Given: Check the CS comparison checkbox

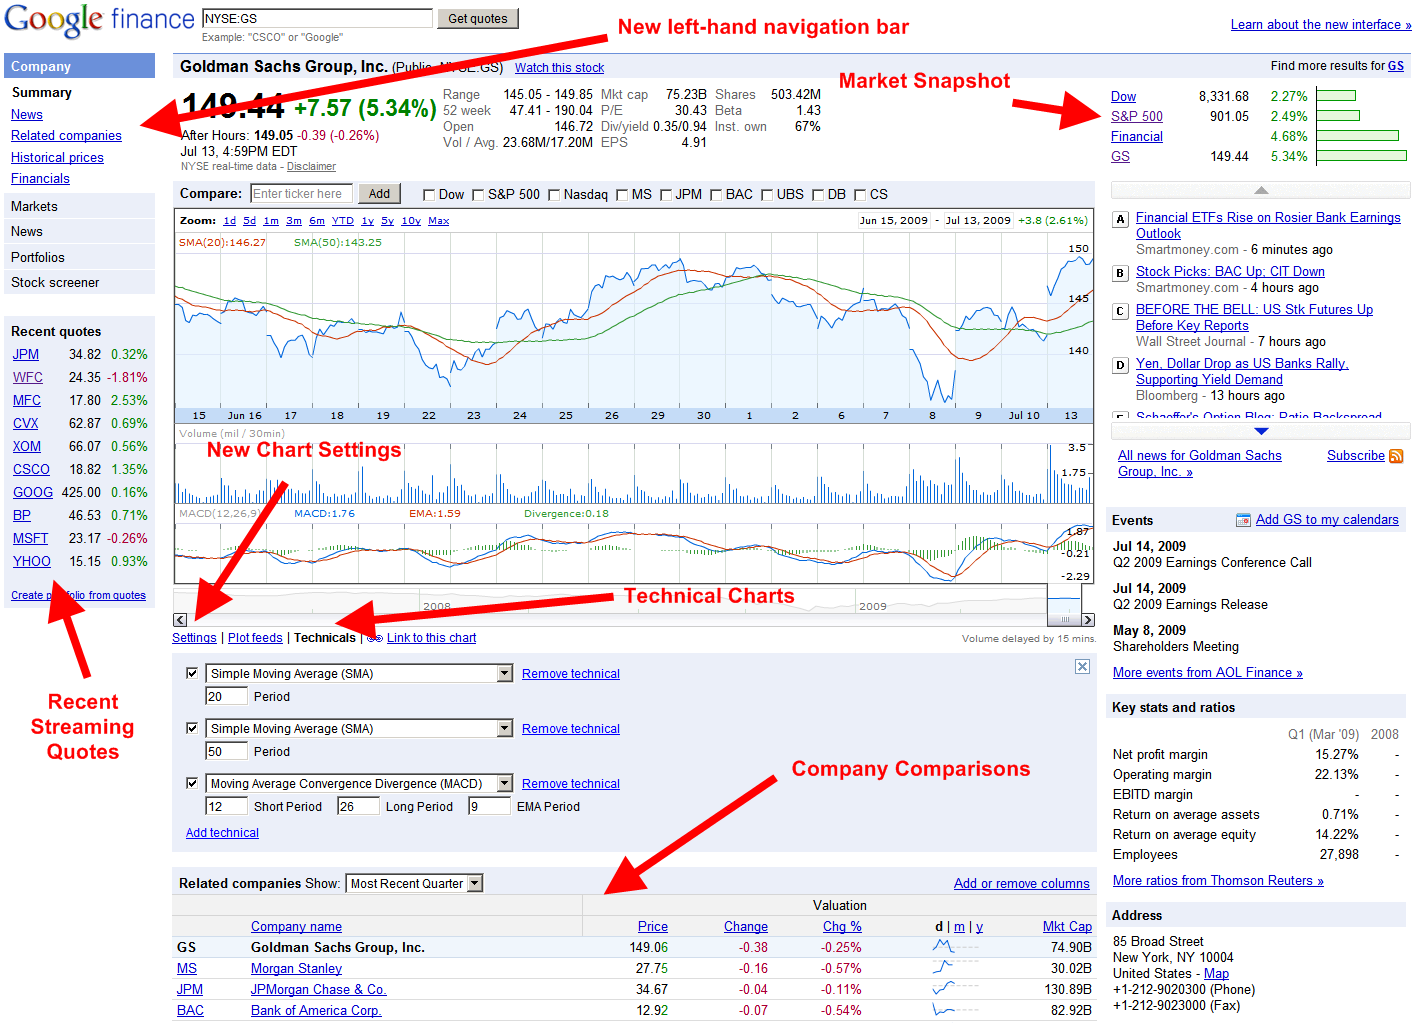Looking at the screenshot, I should pos(860,195).
